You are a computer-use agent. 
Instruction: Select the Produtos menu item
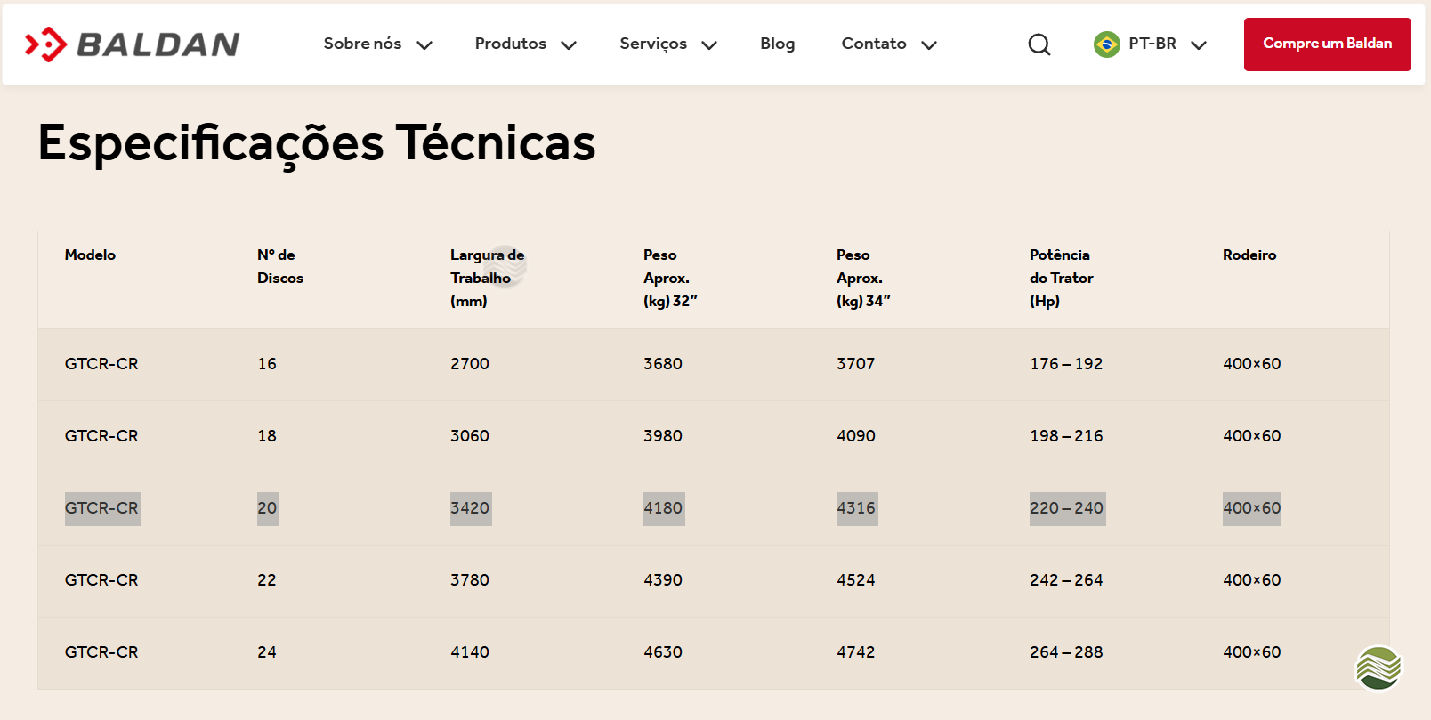click(510, 44)
